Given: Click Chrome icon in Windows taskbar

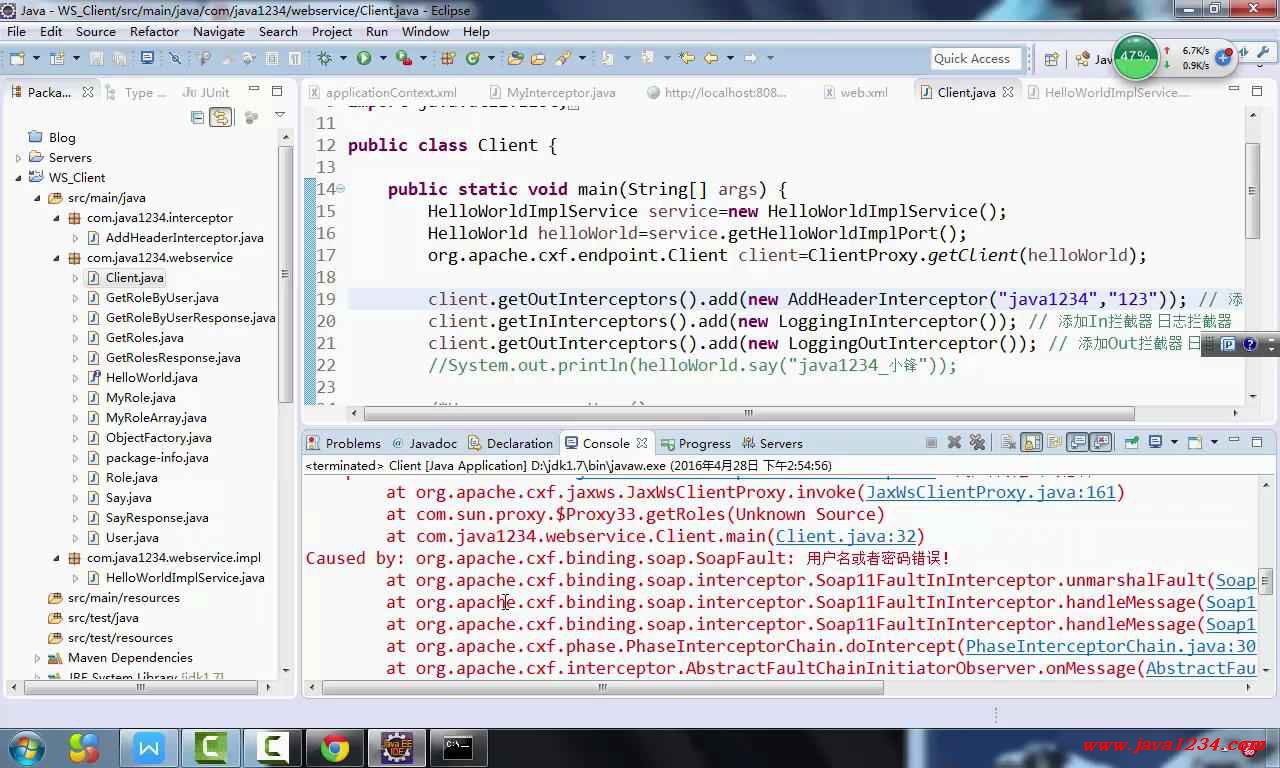Looking at the screenshot, I should pos(335,747).
